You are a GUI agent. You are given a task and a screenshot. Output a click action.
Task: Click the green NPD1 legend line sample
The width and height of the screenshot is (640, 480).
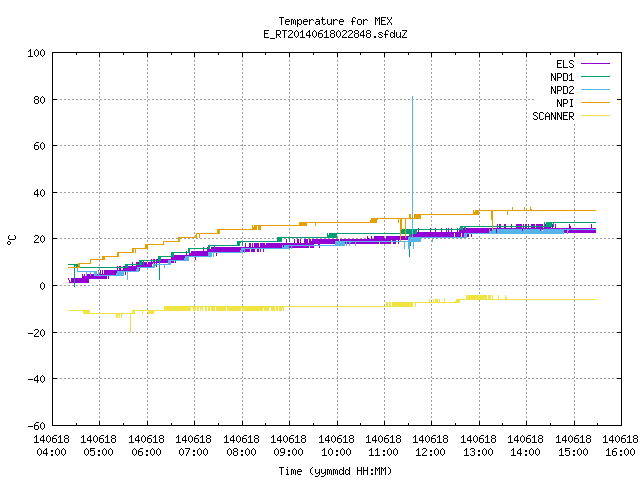tap(595, 76)
